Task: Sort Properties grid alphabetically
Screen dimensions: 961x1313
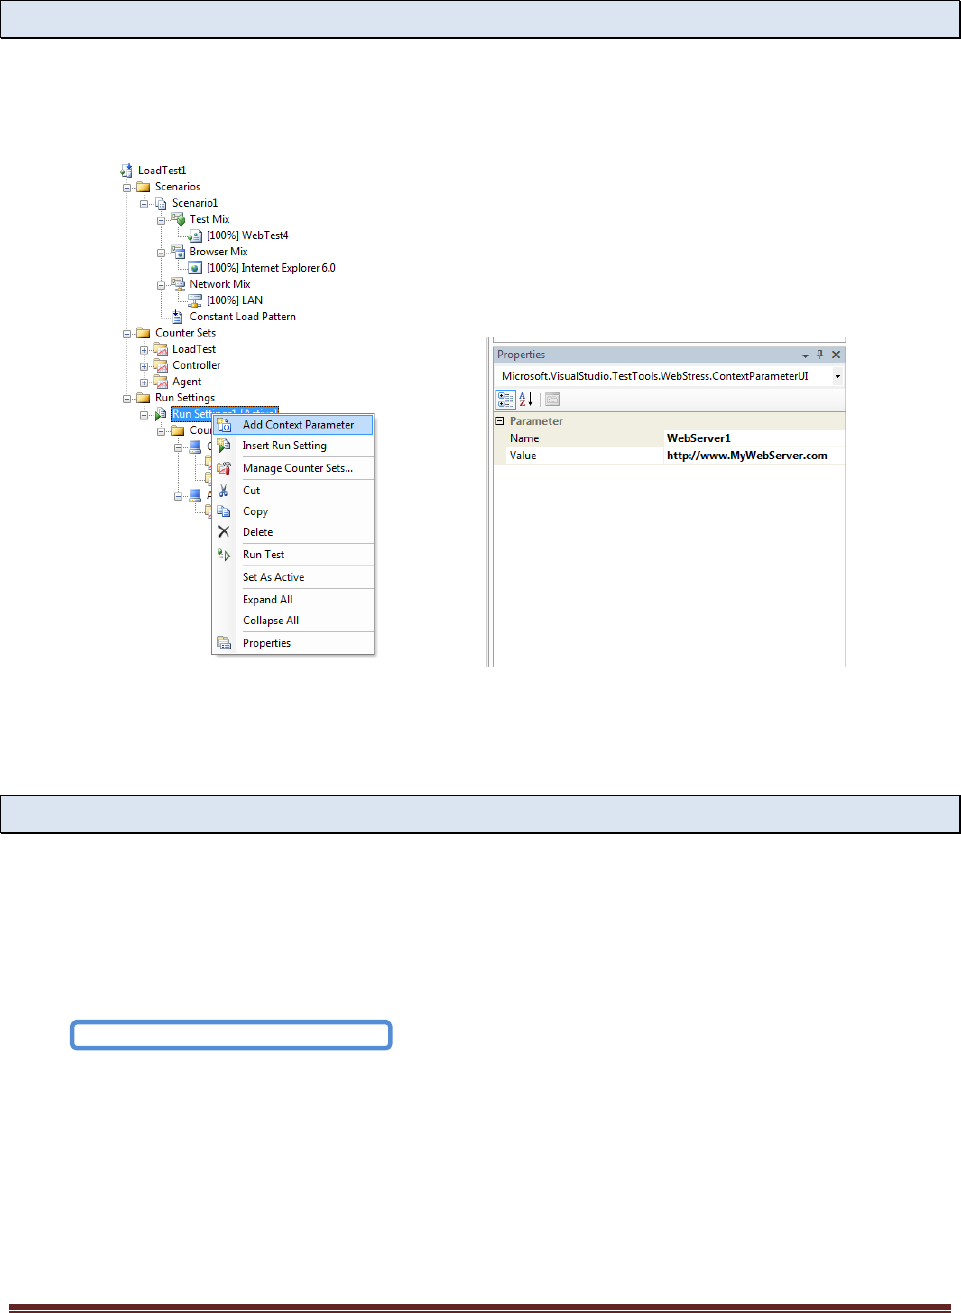Action: point(526,399)
